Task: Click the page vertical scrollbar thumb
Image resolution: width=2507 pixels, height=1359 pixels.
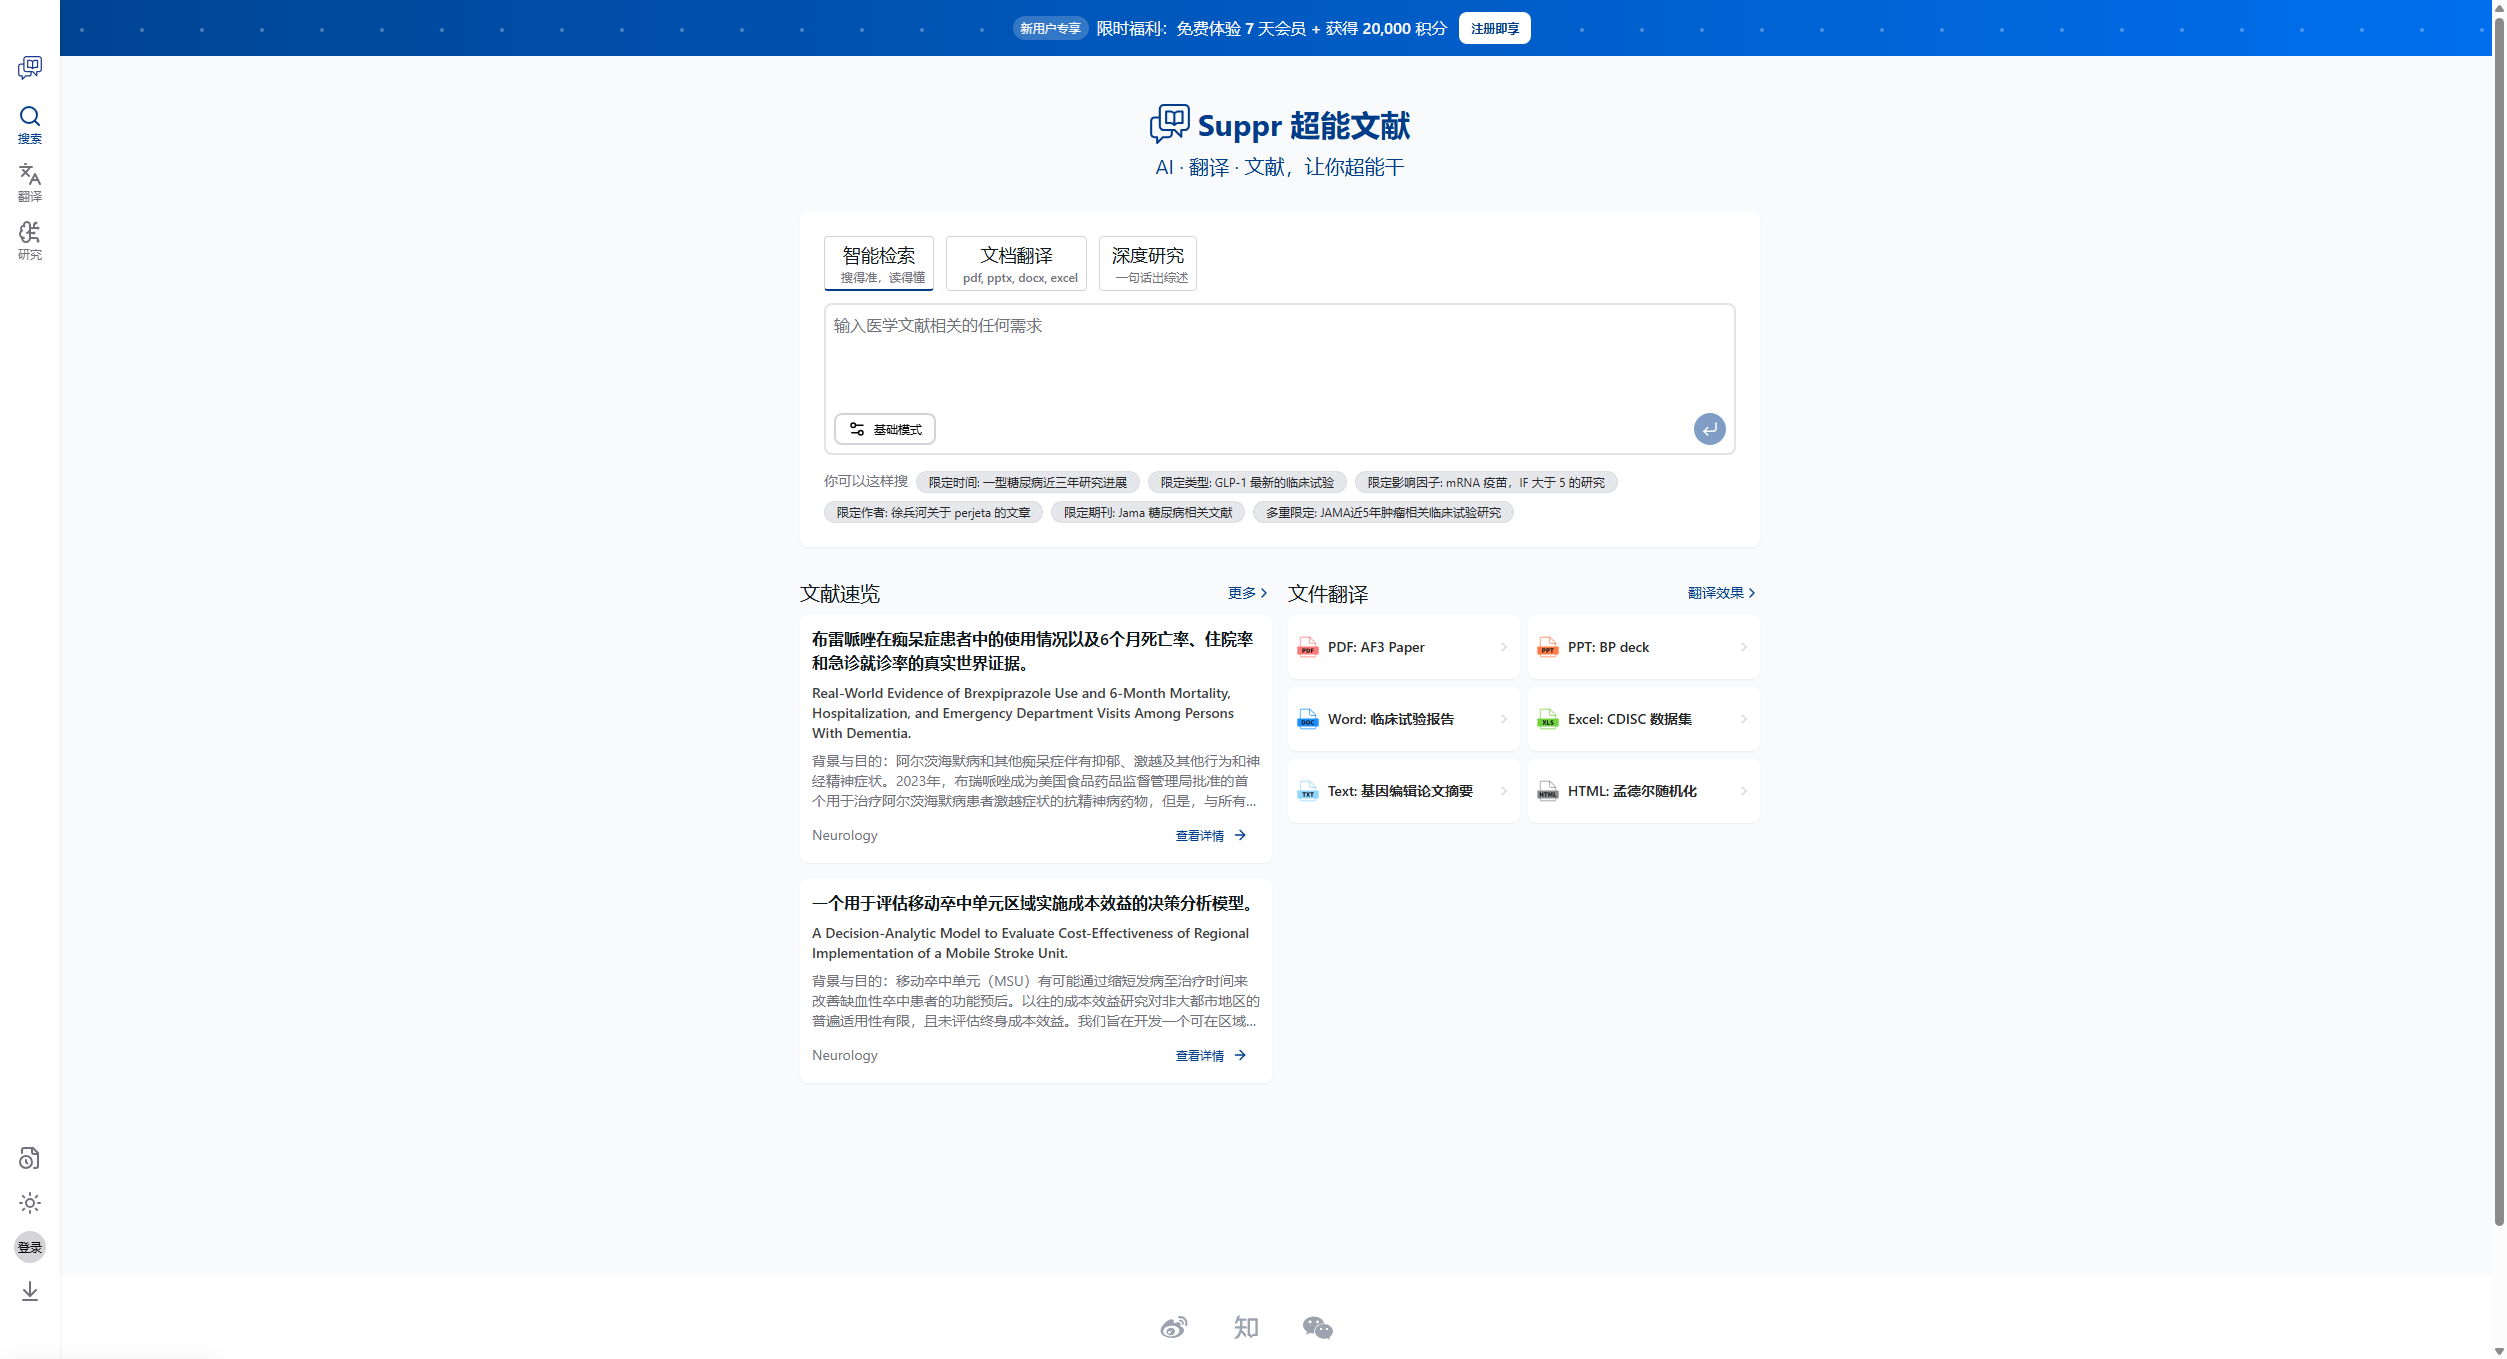Action: [2499, 620]
